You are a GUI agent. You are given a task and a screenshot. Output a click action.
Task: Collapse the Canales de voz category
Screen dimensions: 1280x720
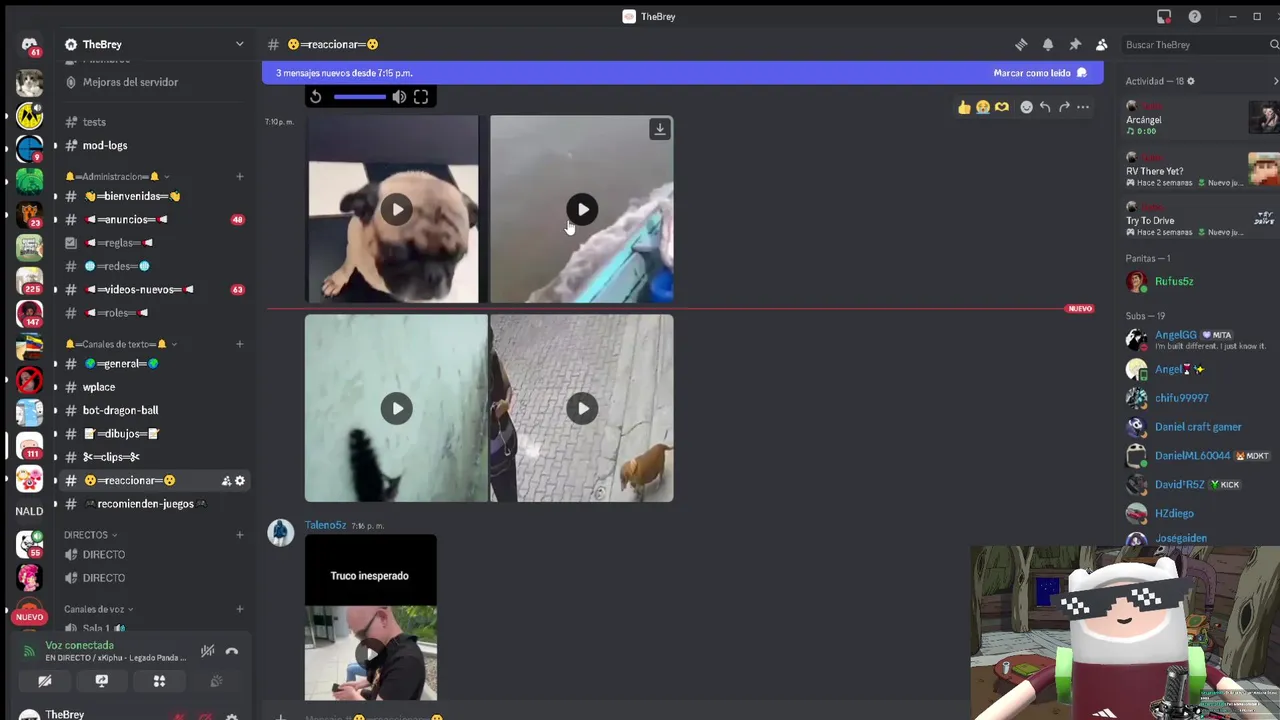tap(98, 609)
